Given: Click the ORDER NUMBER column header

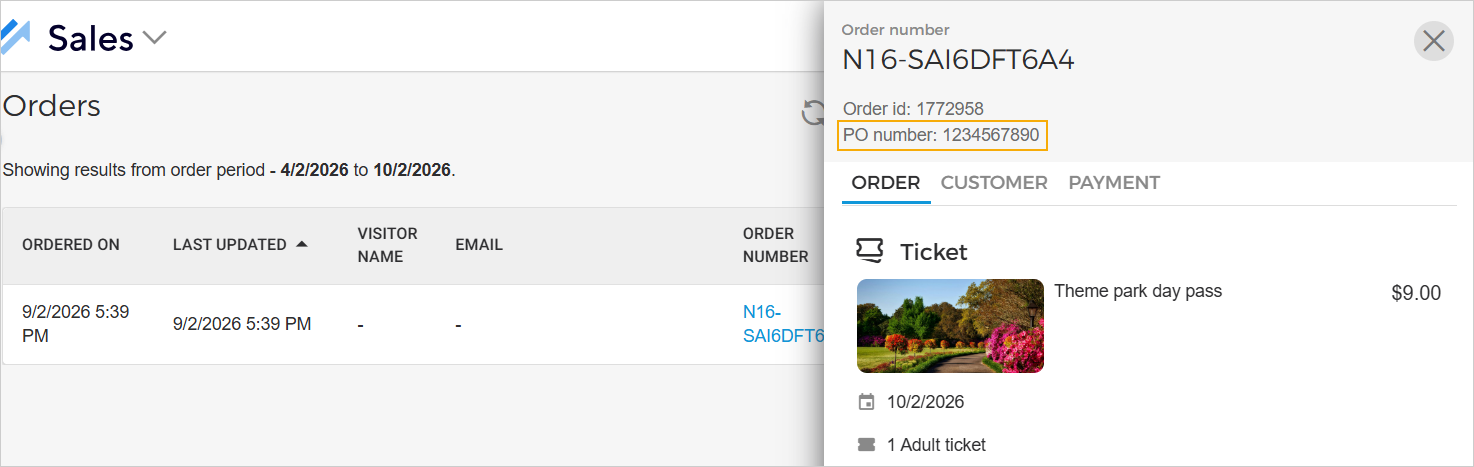Looking at the screenshot, I should click(775, 245).
